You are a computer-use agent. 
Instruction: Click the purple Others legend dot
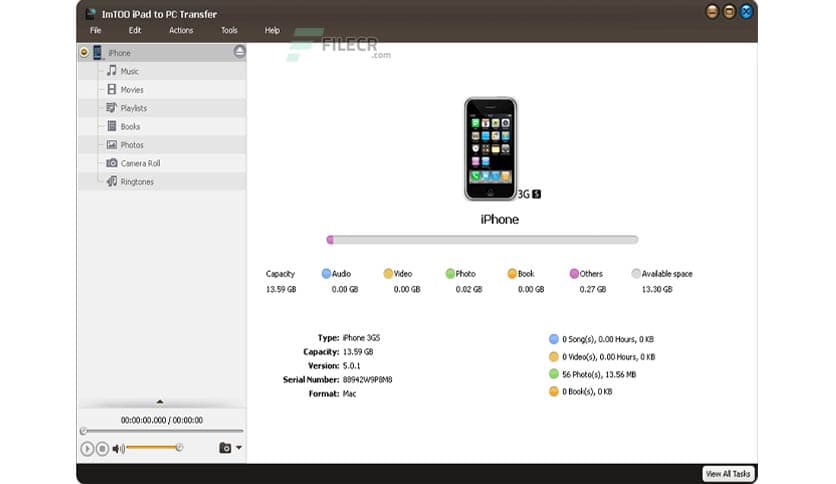[574, 273]
